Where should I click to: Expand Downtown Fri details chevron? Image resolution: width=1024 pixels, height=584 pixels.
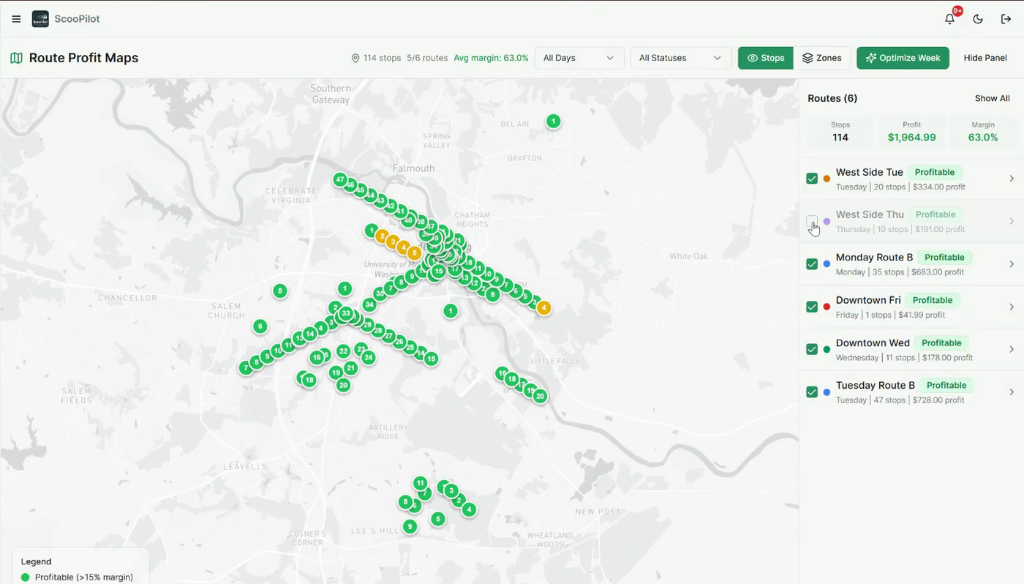tap(1011, 306)
